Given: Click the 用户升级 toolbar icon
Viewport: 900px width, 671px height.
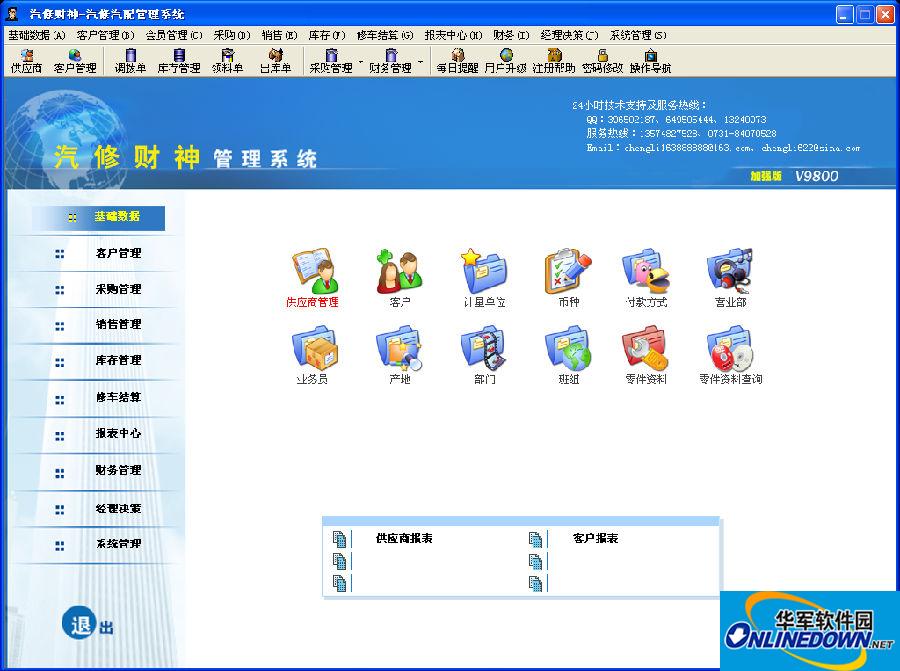Looking at the screenshot, I should click(506, 61).
